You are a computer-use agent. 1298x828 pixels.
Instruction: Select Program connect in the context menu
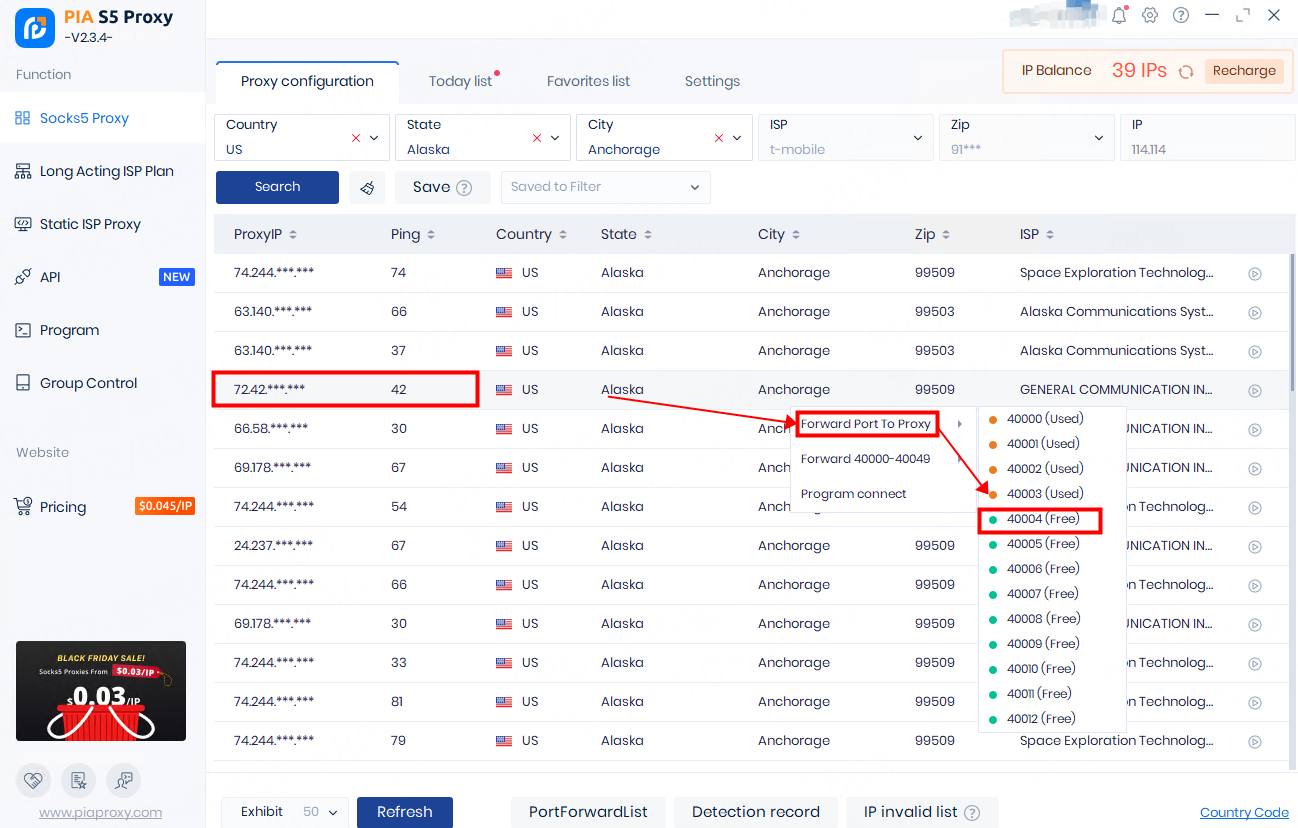(x=853, y=494)
